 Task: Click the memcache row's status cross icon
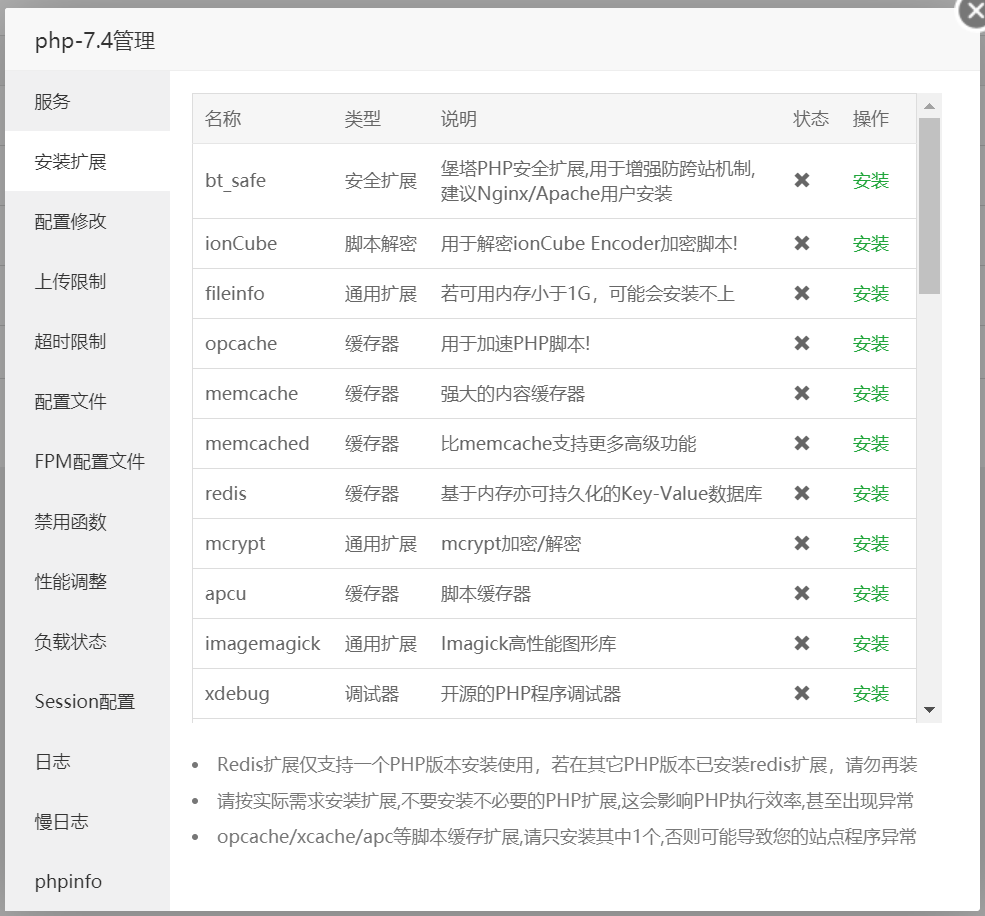(x=802, y=393)
